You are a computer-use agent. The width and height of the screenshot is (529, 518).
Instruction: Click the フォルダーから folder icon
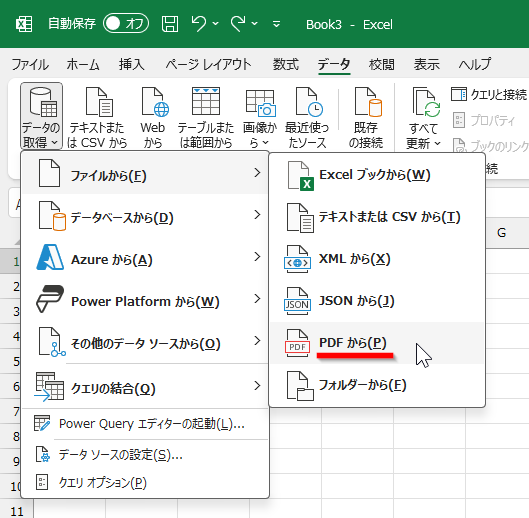point(300,386)
